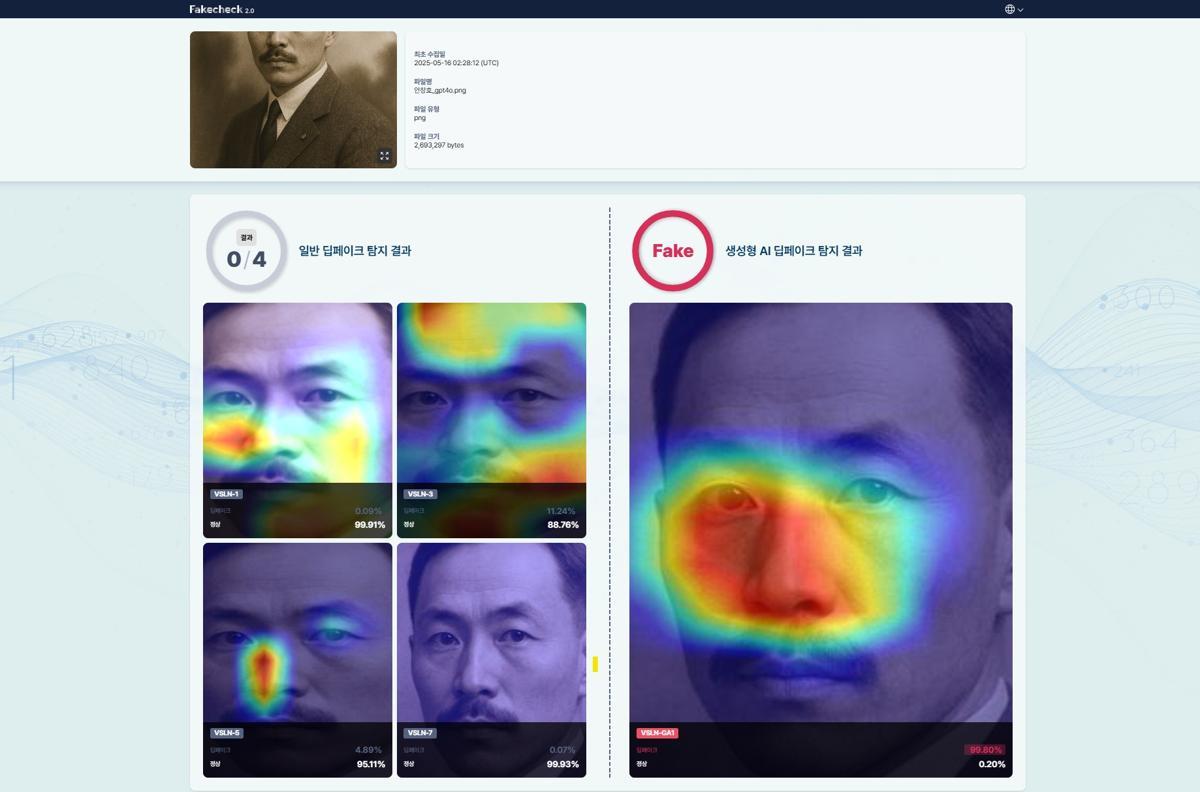Click the VSLN-7 model tag
1200x792 pixels.
click(x=420, y=733)
